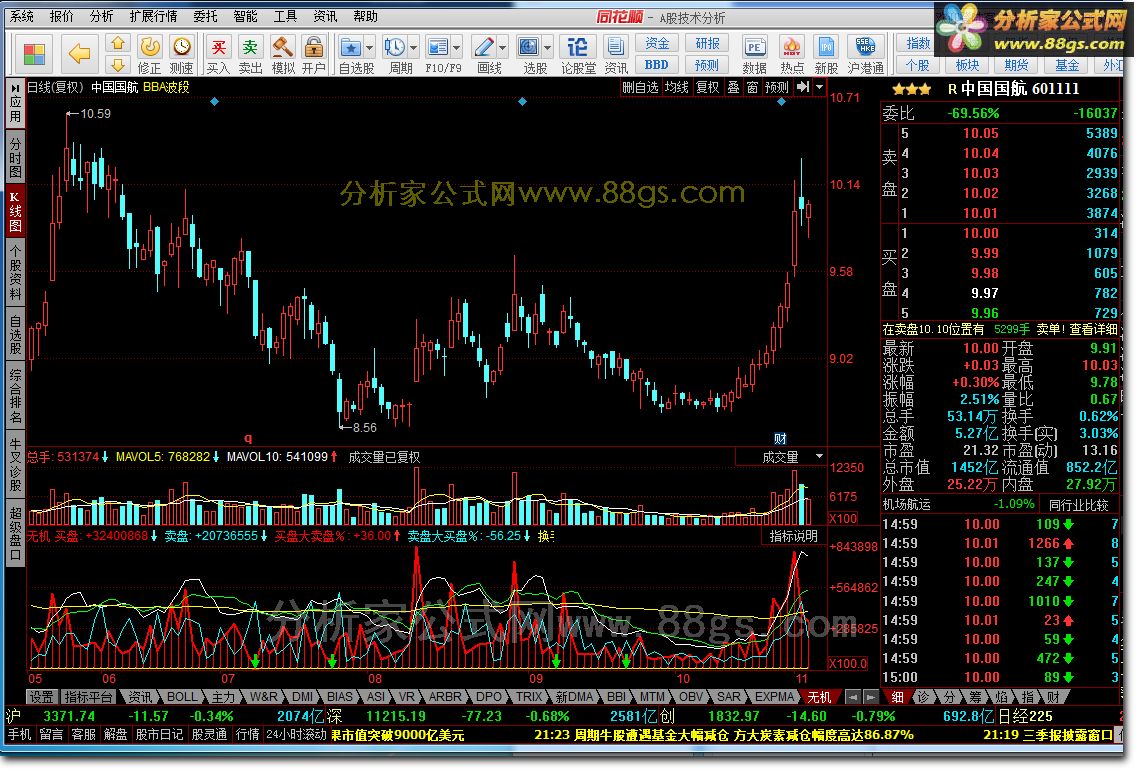Open chart header options dropdown arrow
Viewport: 1136px width, 769px height.
[x=819, y=87]
